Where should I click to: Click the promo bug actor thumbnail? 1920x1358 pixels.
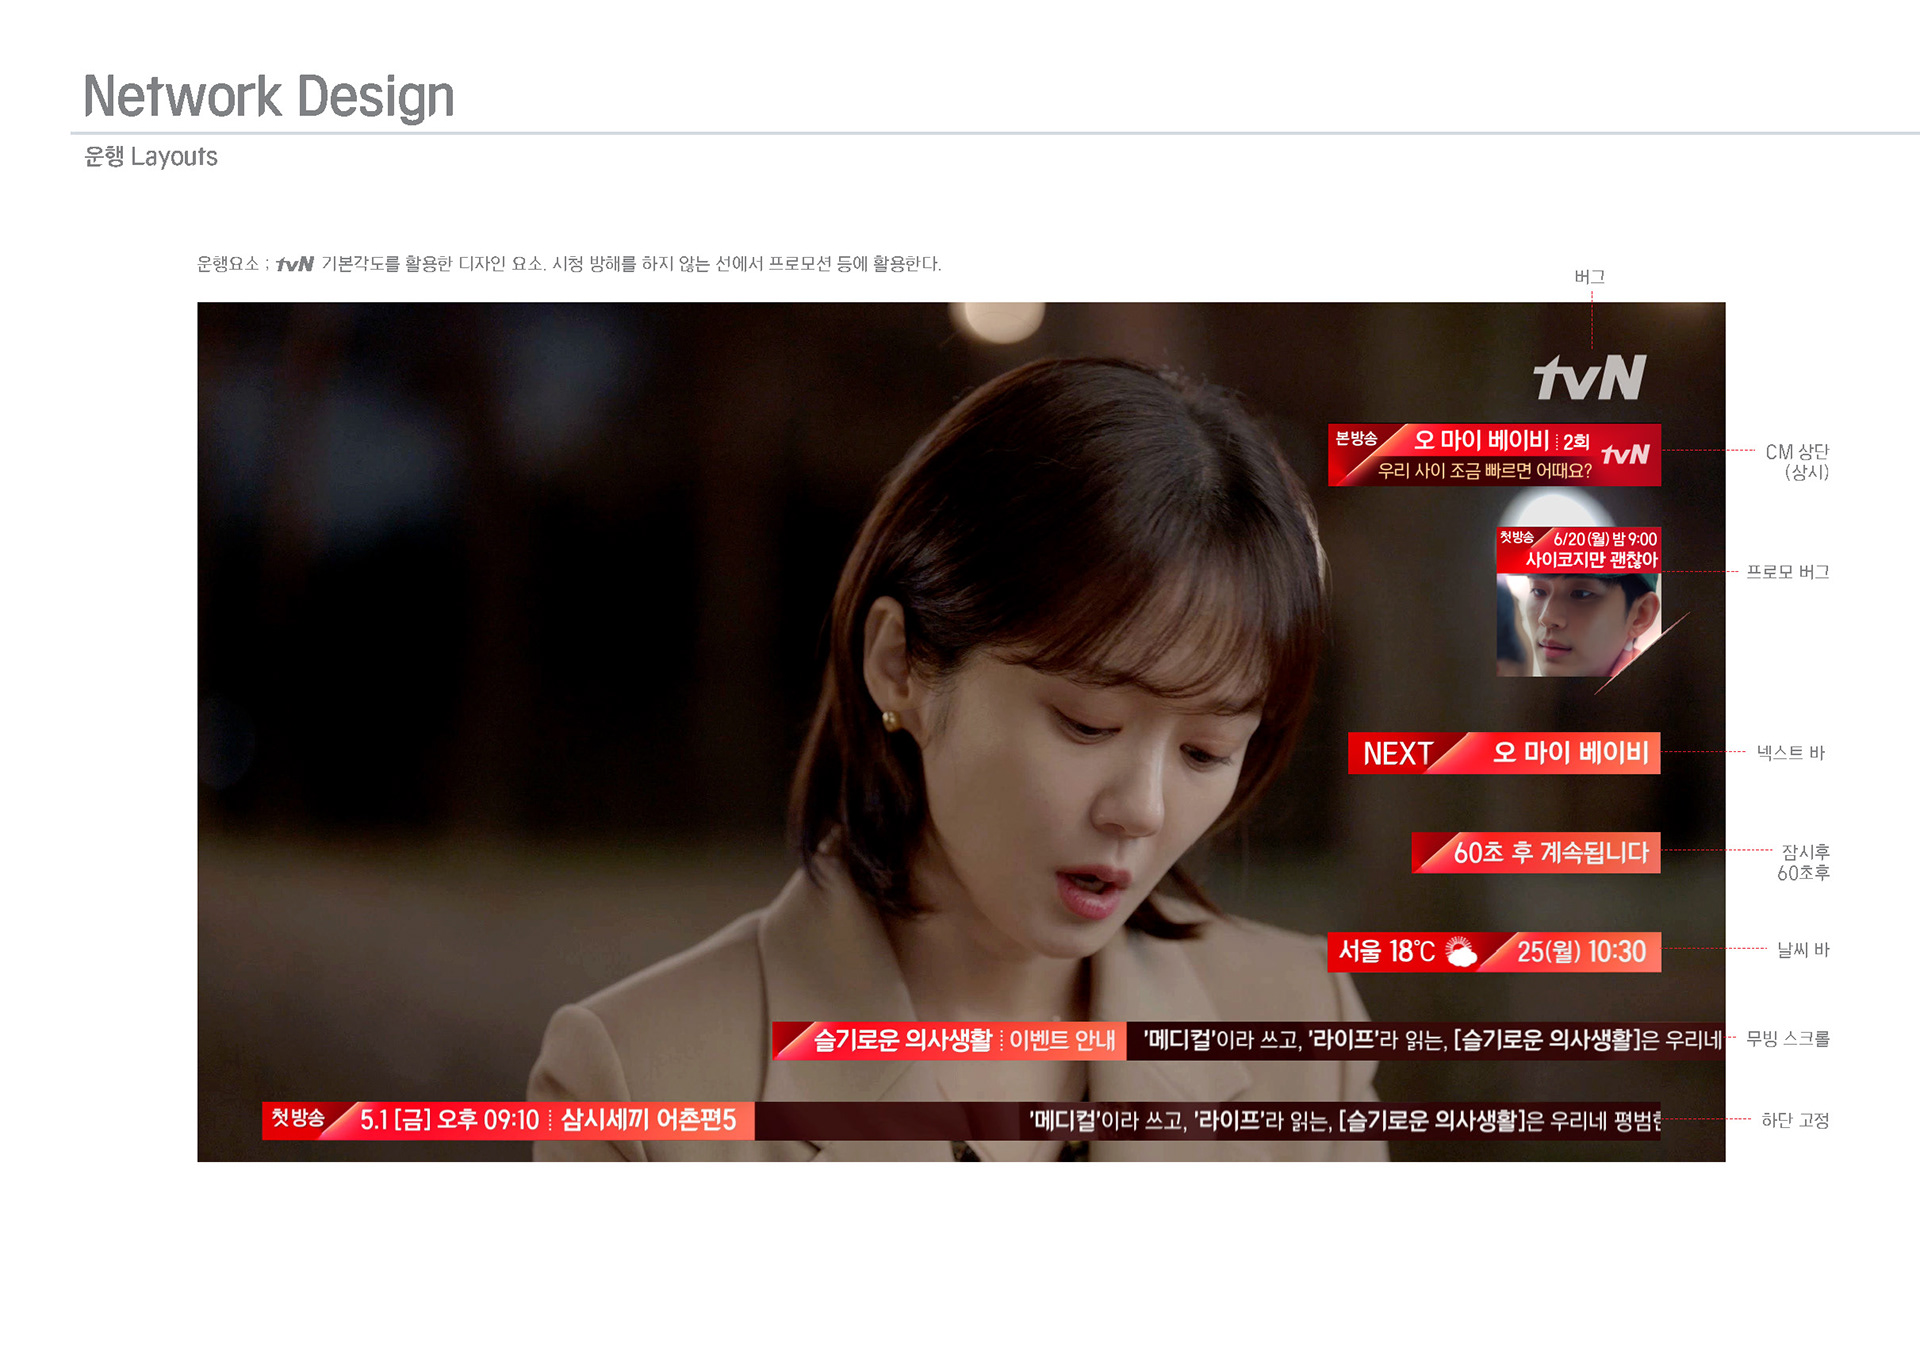click(1570, 625)
